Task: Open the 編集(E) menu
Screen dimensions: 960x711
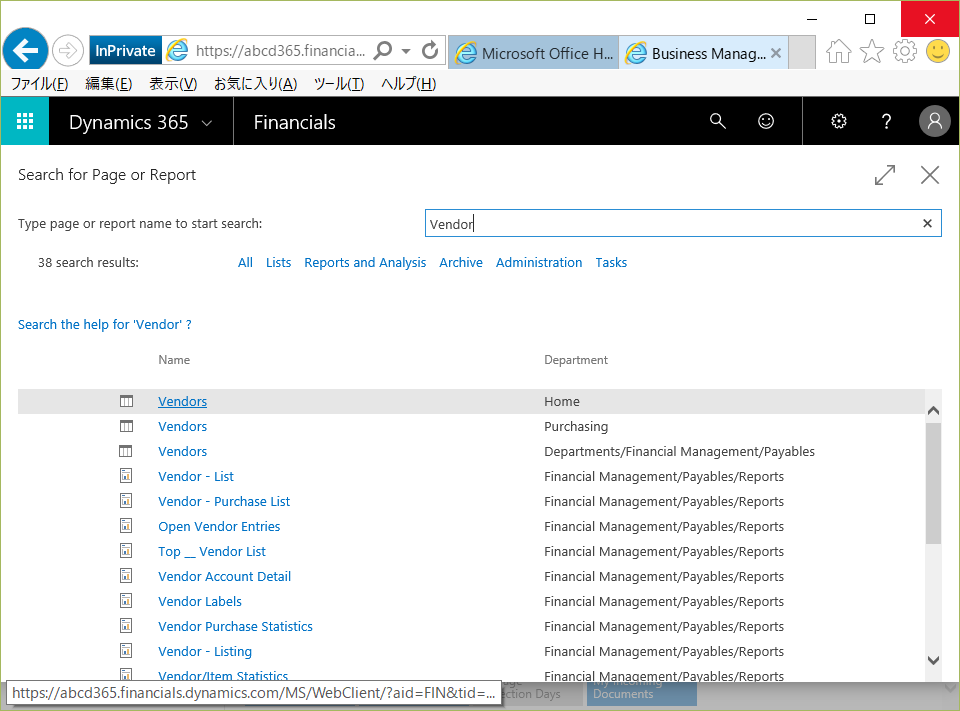Action: point(108,84)
